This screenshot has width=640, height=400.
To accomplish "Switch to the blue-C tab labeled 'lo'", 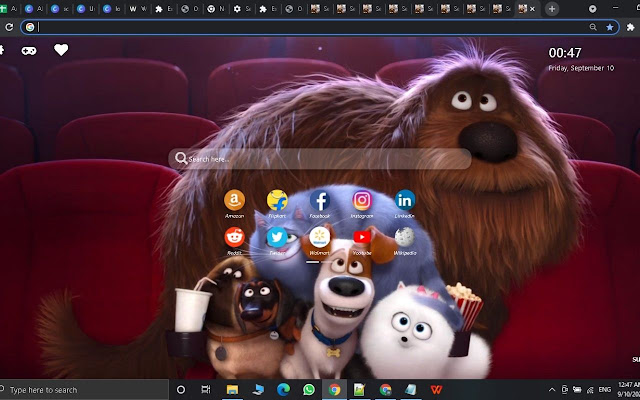I will click(x=111, y=9).
